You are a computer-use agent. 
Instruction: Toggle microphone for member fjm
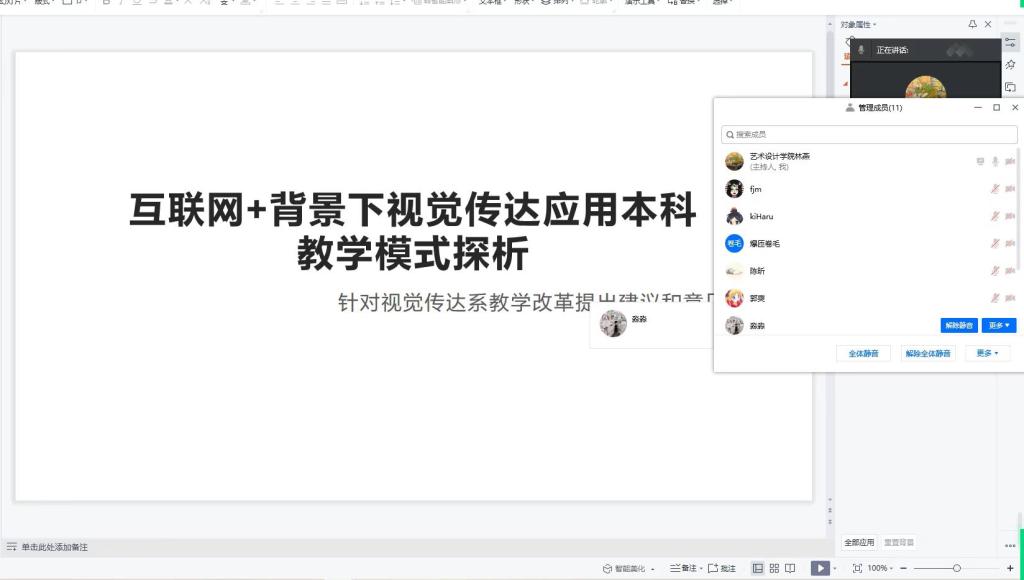tap(995, 189)
